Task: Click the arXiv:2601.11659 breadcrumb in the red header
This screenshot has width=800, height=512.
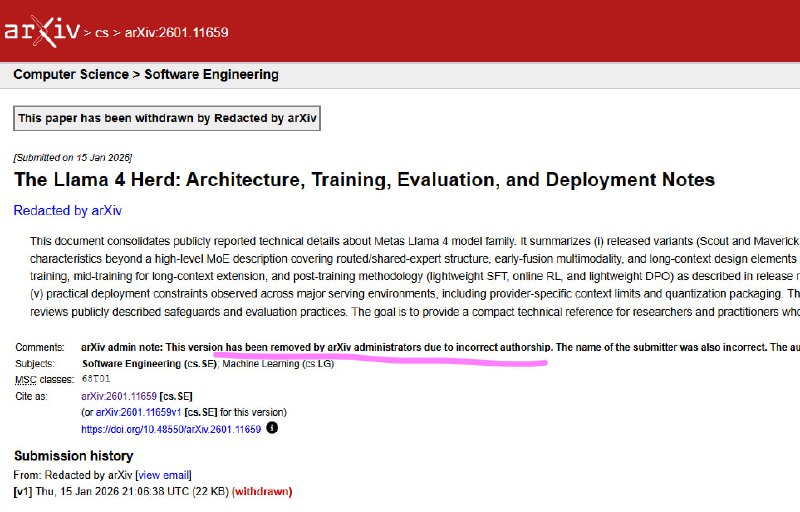Action: coord(176,32)
